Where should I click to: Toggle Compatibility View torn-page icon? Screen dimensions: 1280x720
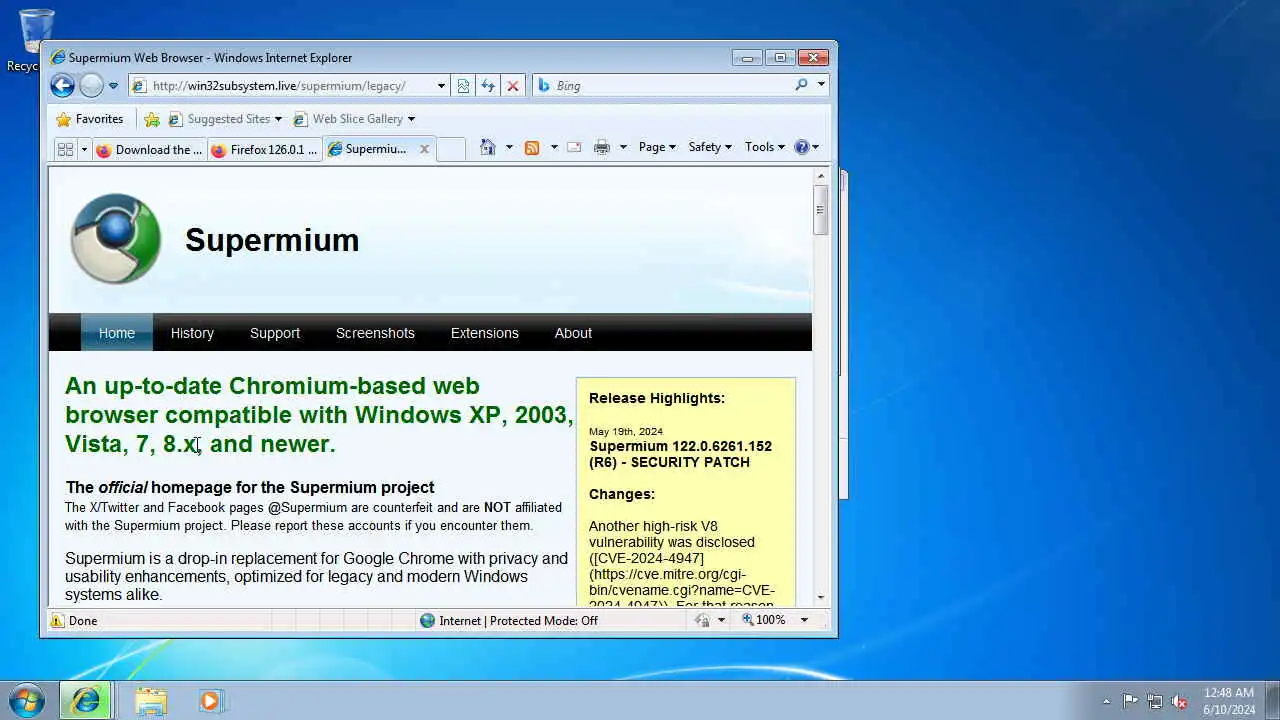463,86
